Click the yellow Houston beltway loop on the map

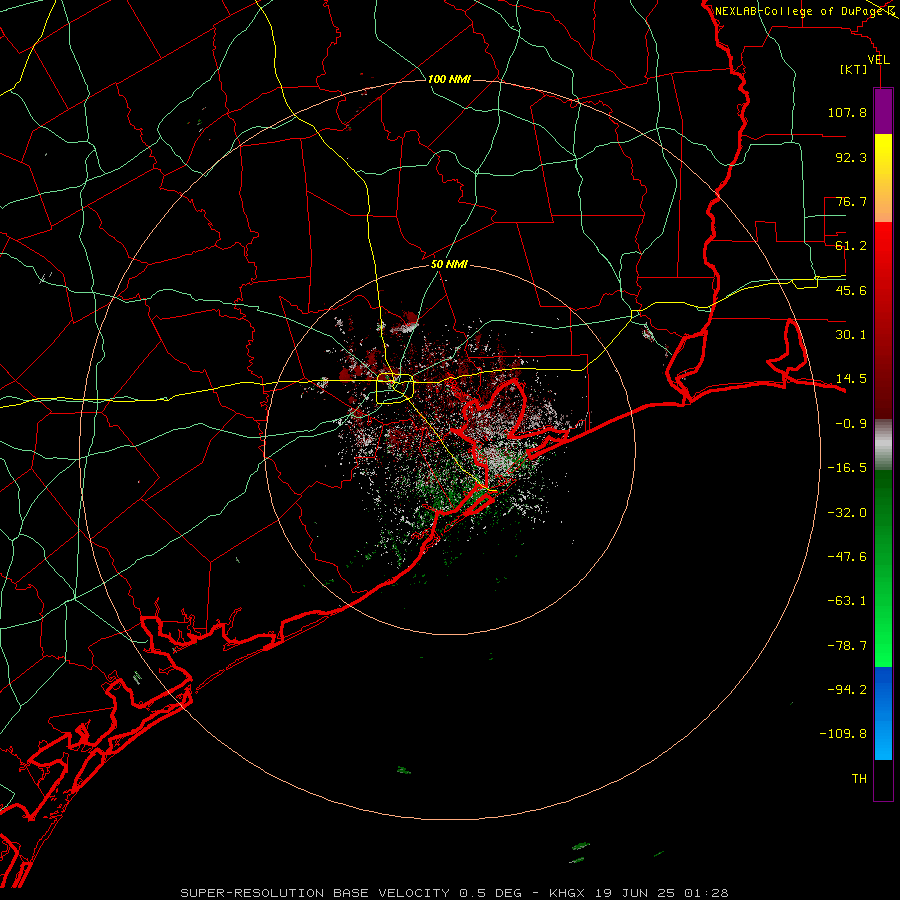click(x=395, y=389)
